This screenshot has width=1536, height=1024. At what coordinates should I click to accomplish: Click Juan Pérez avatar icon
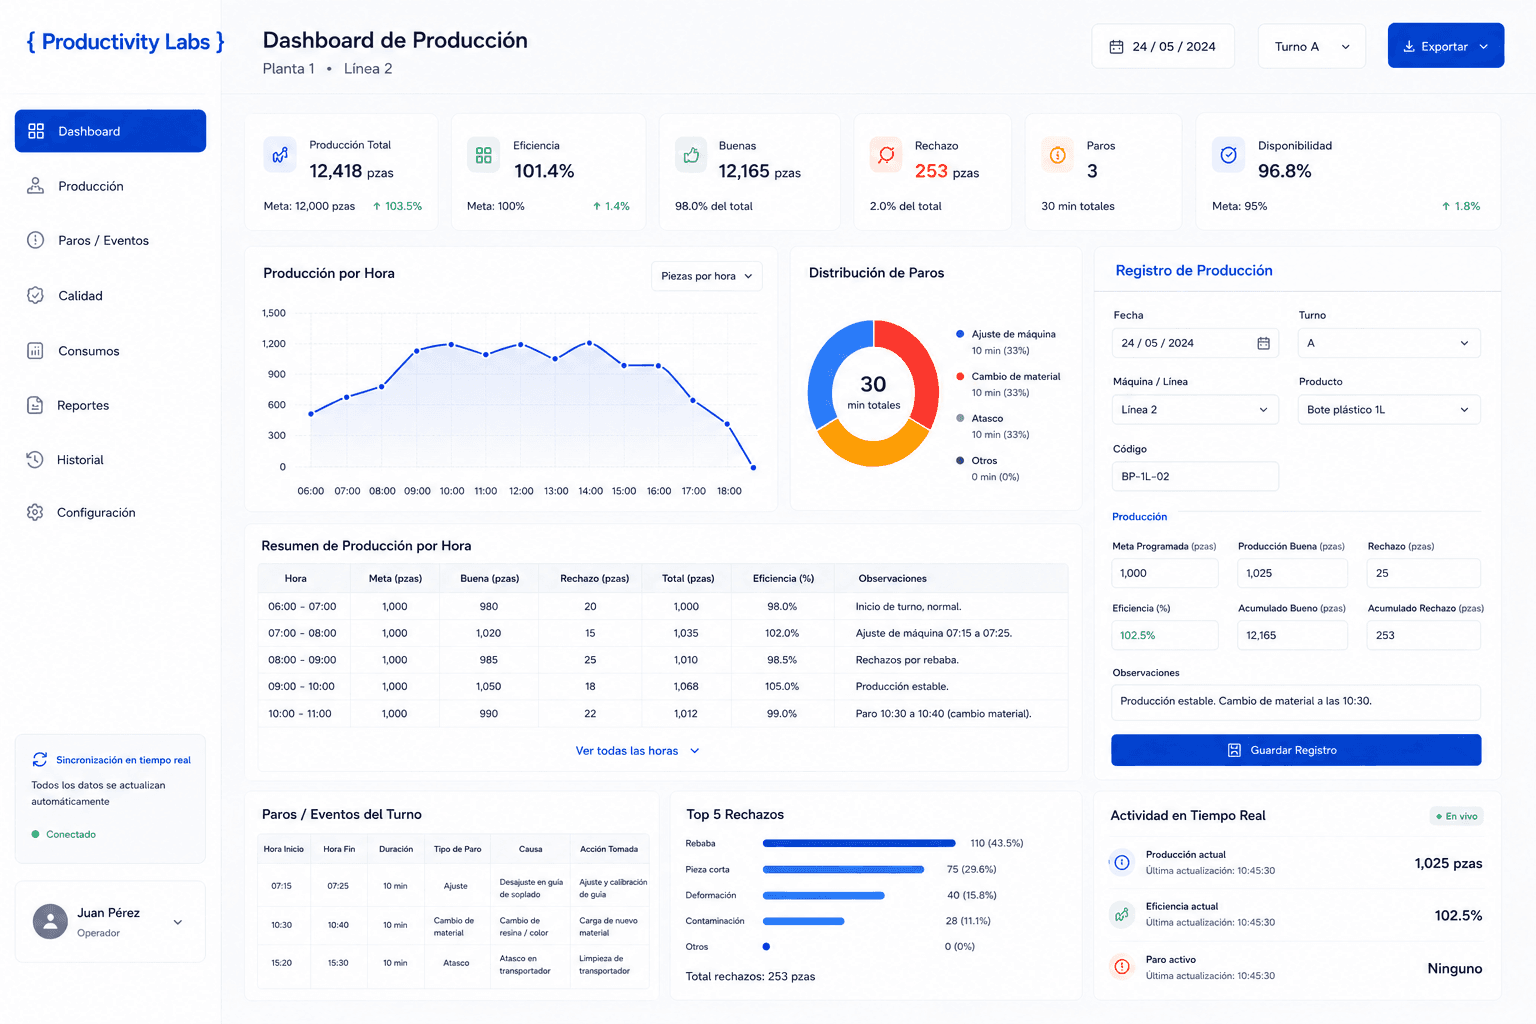tap(50, 921)
